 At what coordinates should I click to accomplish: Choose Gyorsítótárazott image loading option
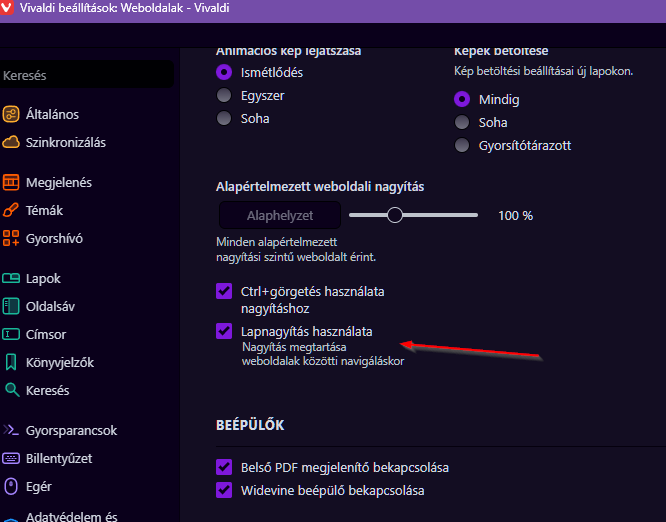point(462,145)
